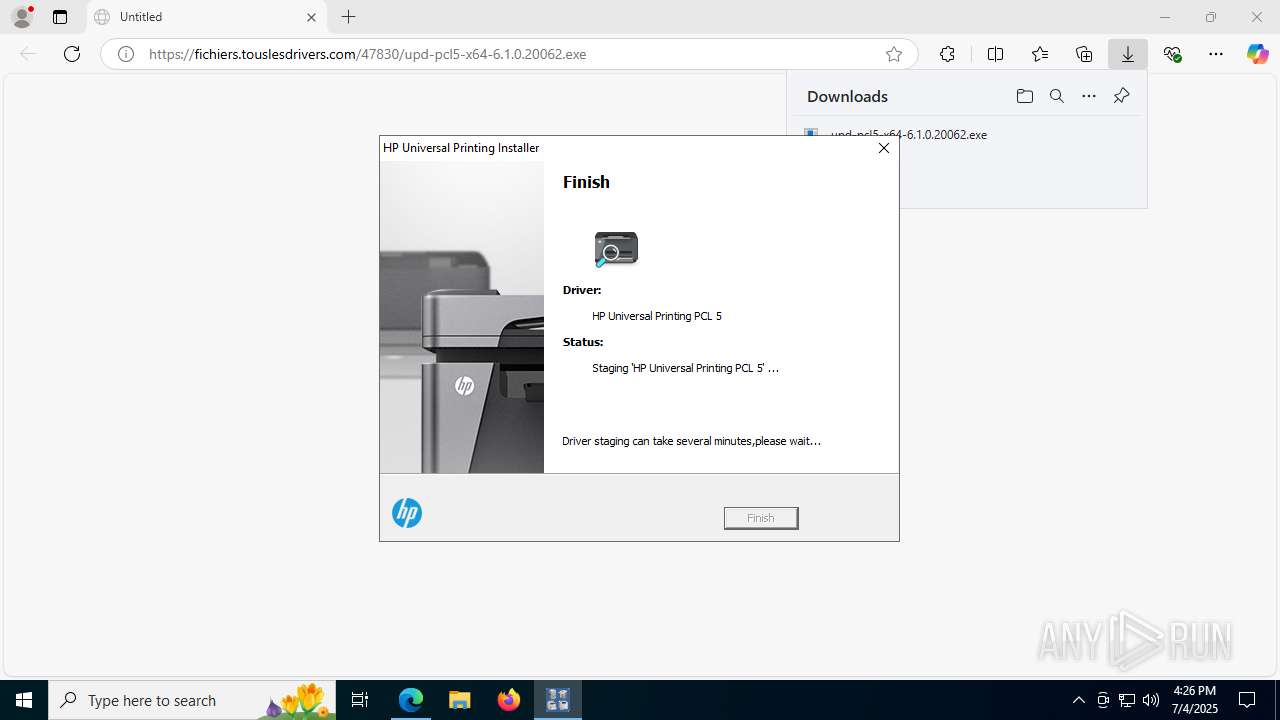This screenshot has width=1280, height=720.
Task: Open File Explorer from the taskbar
Action: pos(460,700)
